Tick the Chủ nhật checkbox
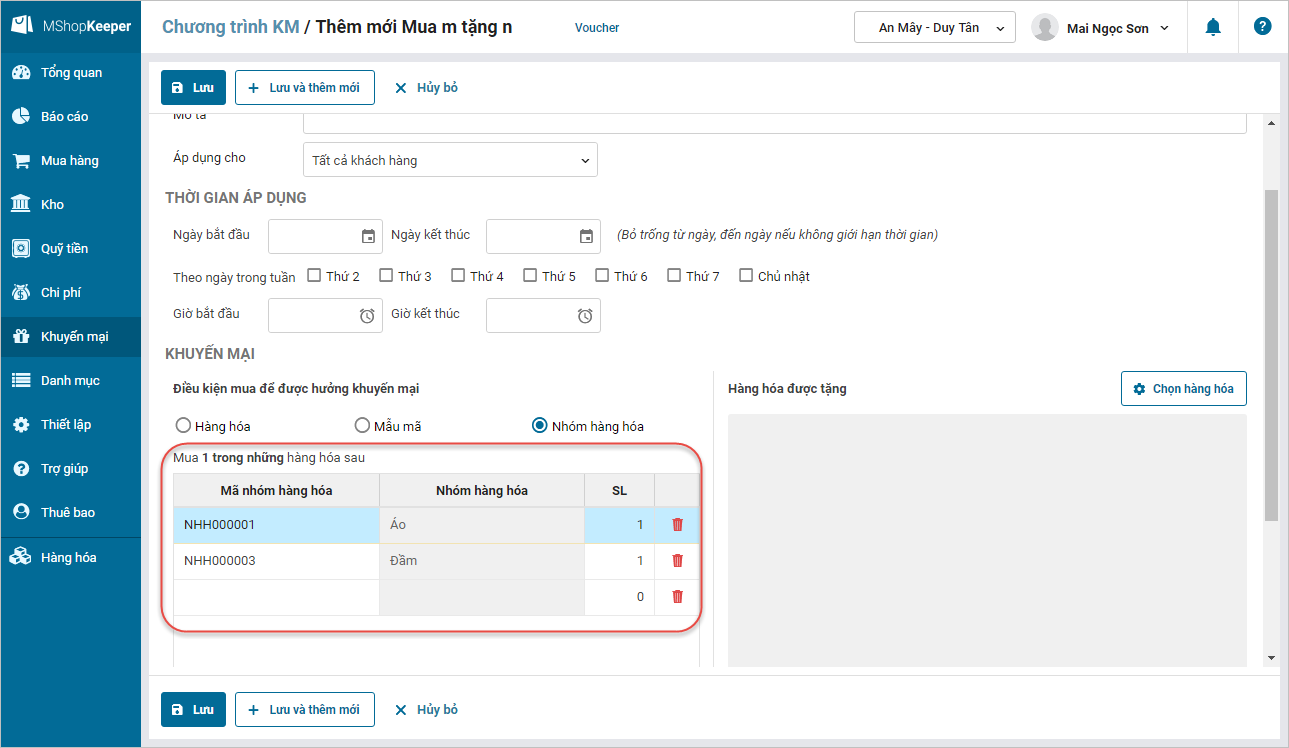 [746, 276]
